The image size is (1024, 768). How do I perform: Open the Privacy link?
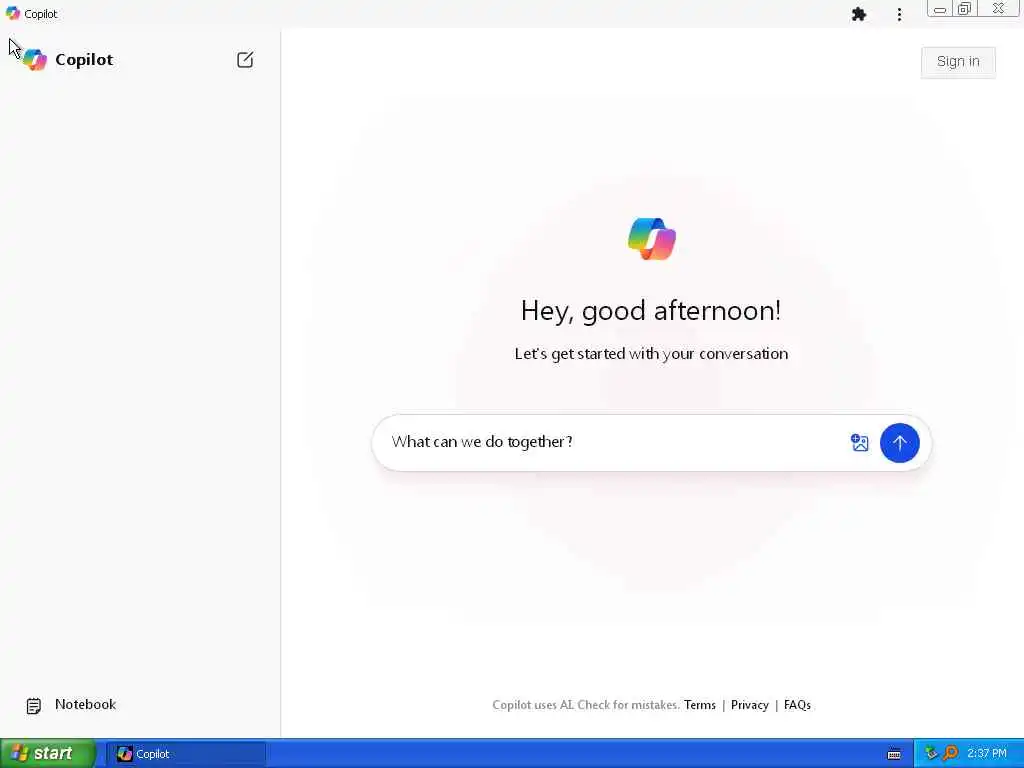pyautogui.click(x=750, y=705)
